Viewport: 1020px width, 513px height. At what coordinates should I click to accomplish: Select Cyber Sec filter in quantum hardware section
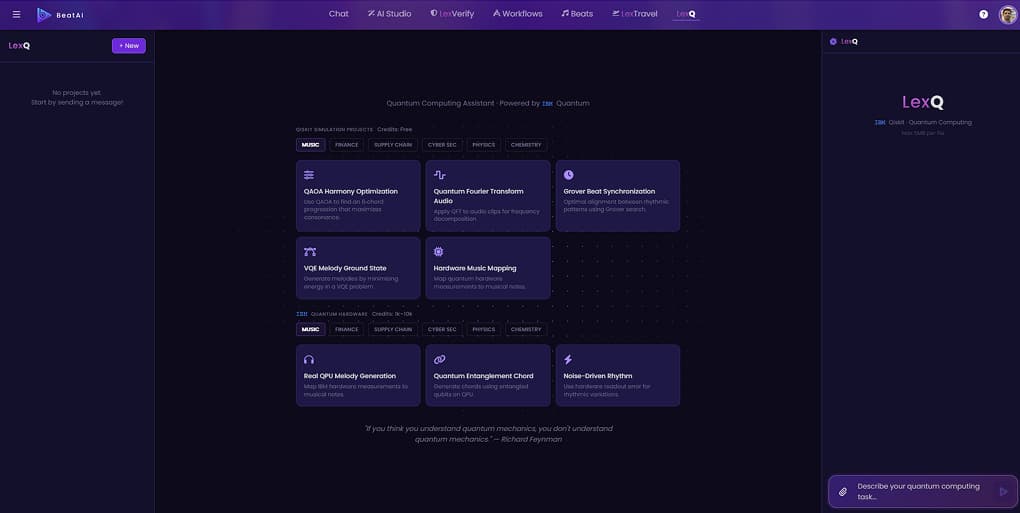(x=442, y=329)
